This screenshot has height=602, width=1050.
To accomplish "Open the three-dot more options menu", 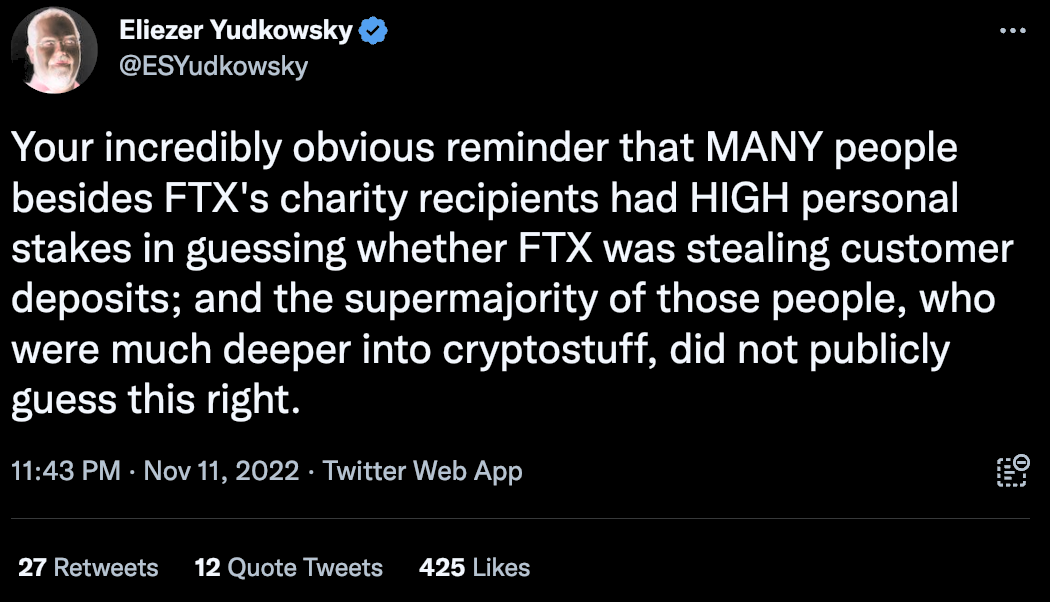I will point(1013,31).
